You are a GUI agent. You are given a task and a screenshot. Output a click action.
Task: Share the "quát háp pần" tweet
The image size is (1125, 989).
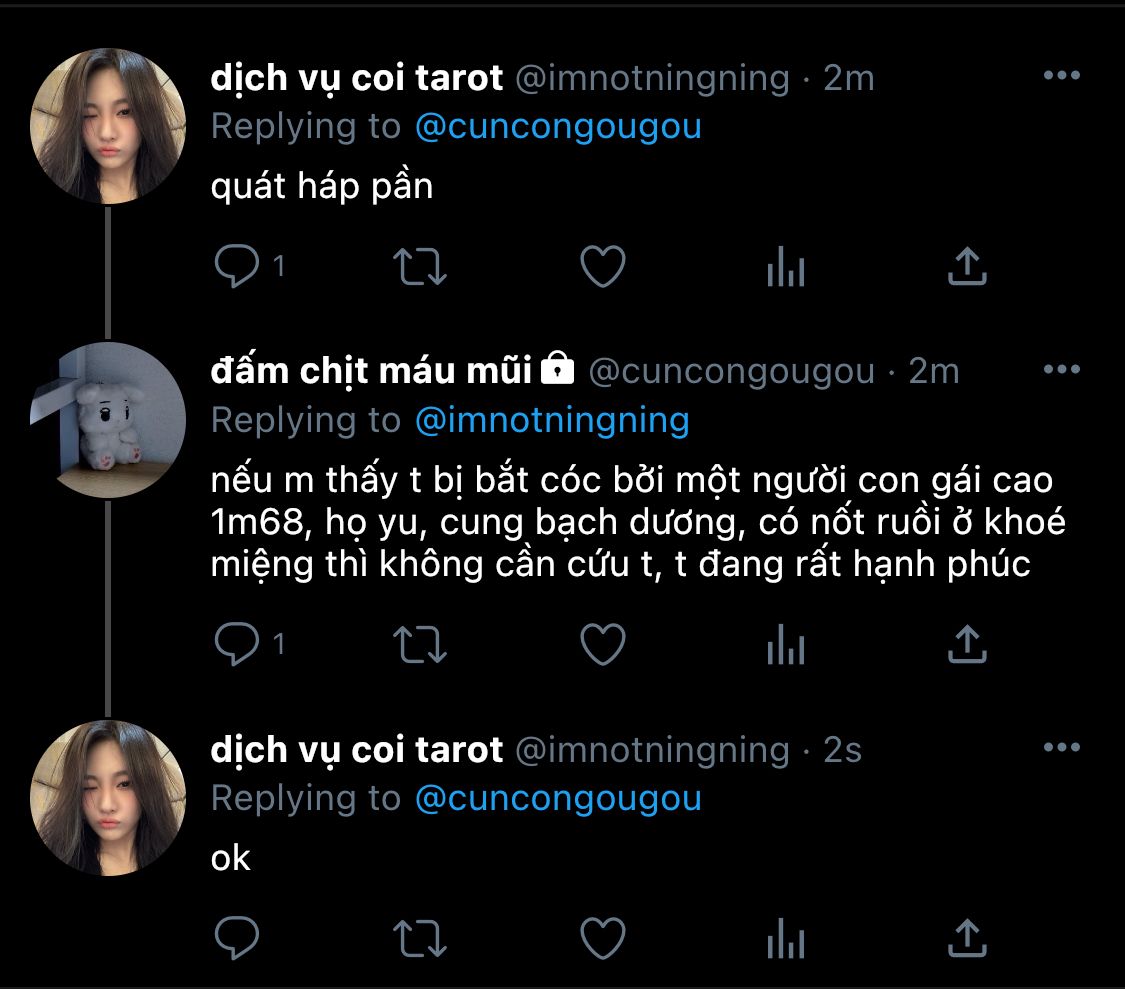tap(967, 267)
